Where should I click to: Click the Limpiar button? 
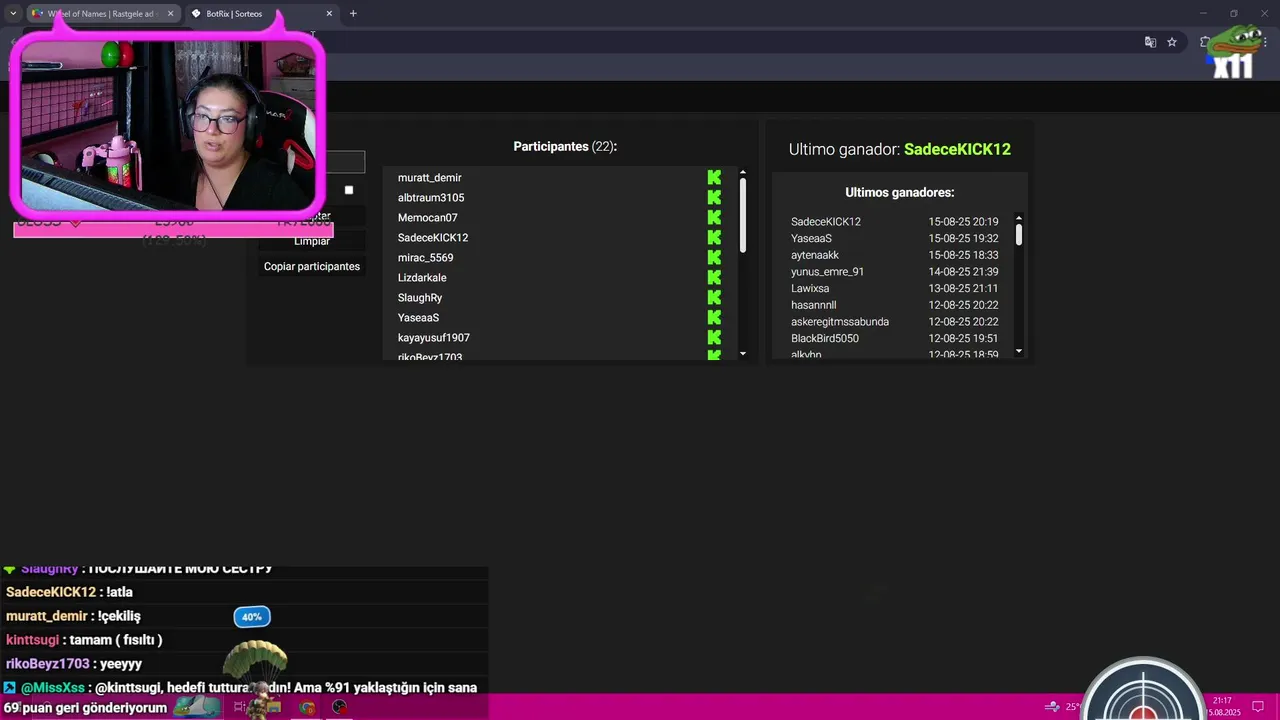pyautogui.click(x=312, y=241)
